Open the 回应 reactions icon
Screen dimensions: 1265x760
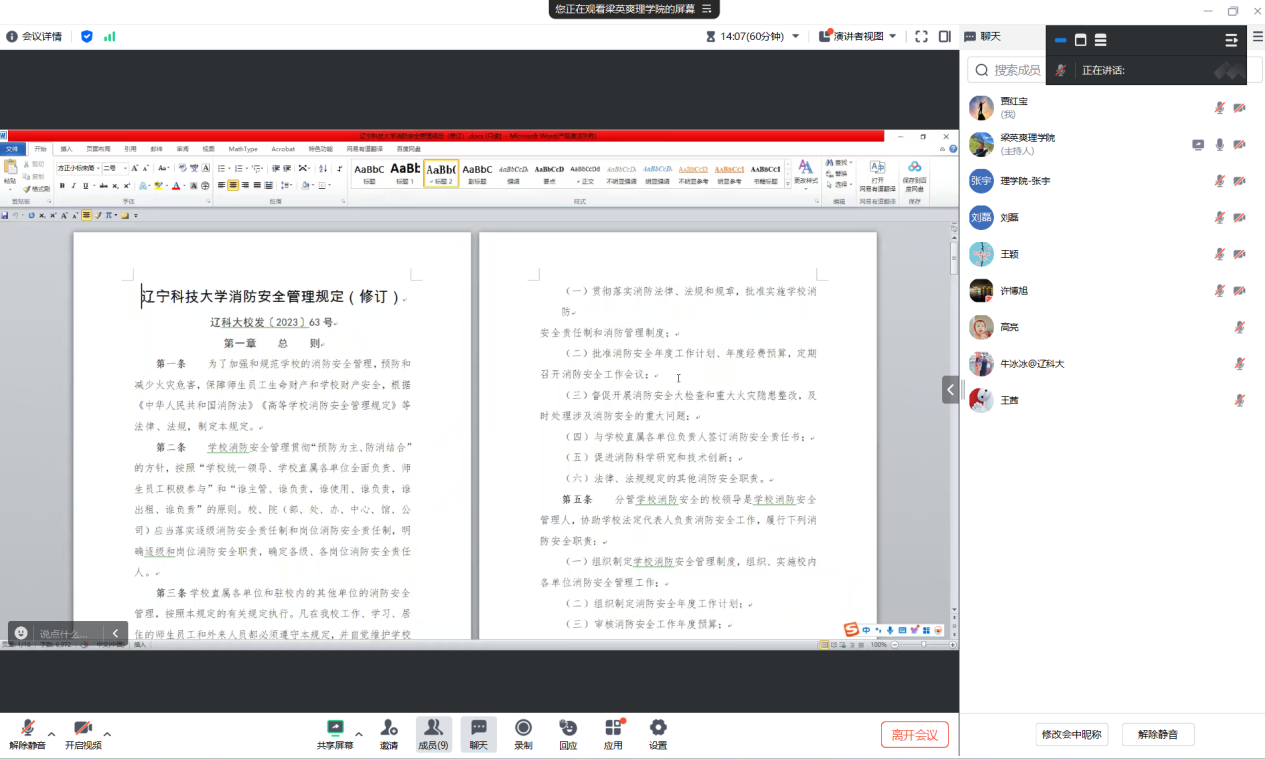[x=568, y=728]
